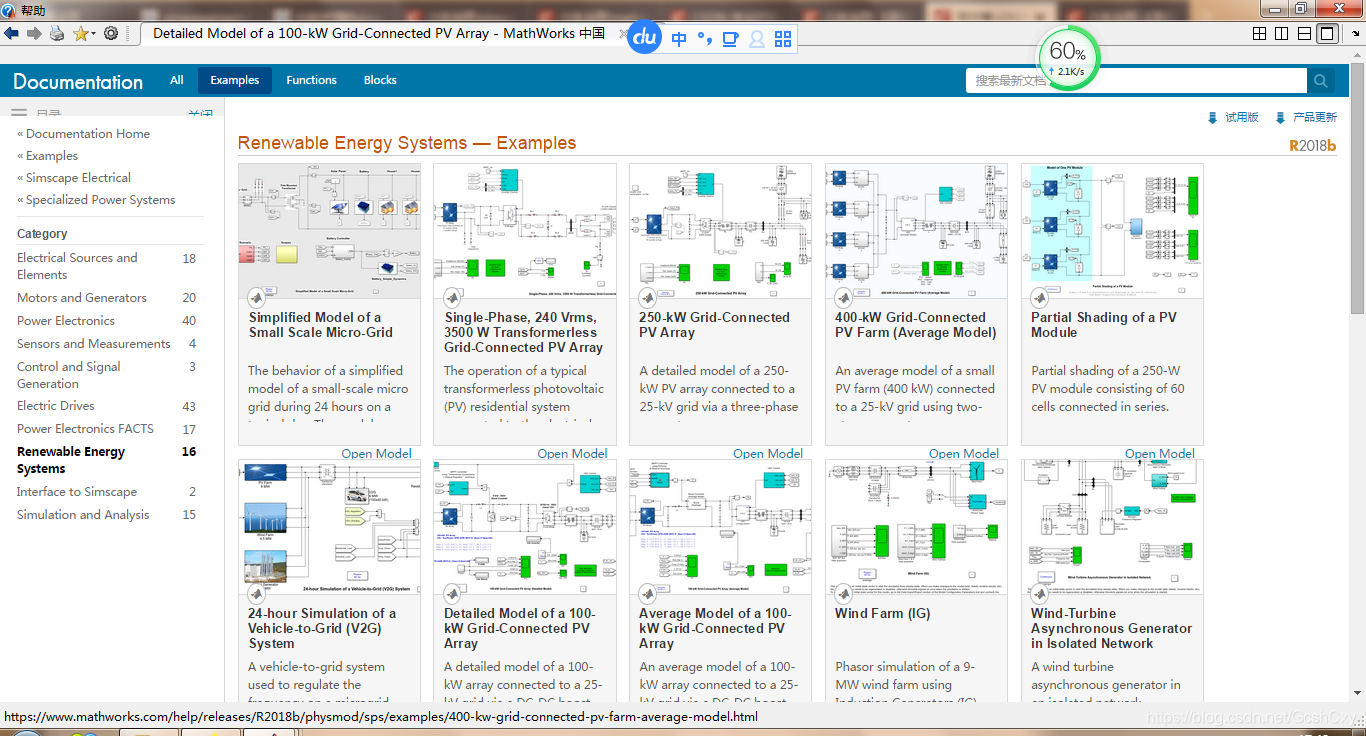This screenshot has height=736, width=1366.
Task: Click the 60% network speed floating widget
Action: pos(1067,57)
